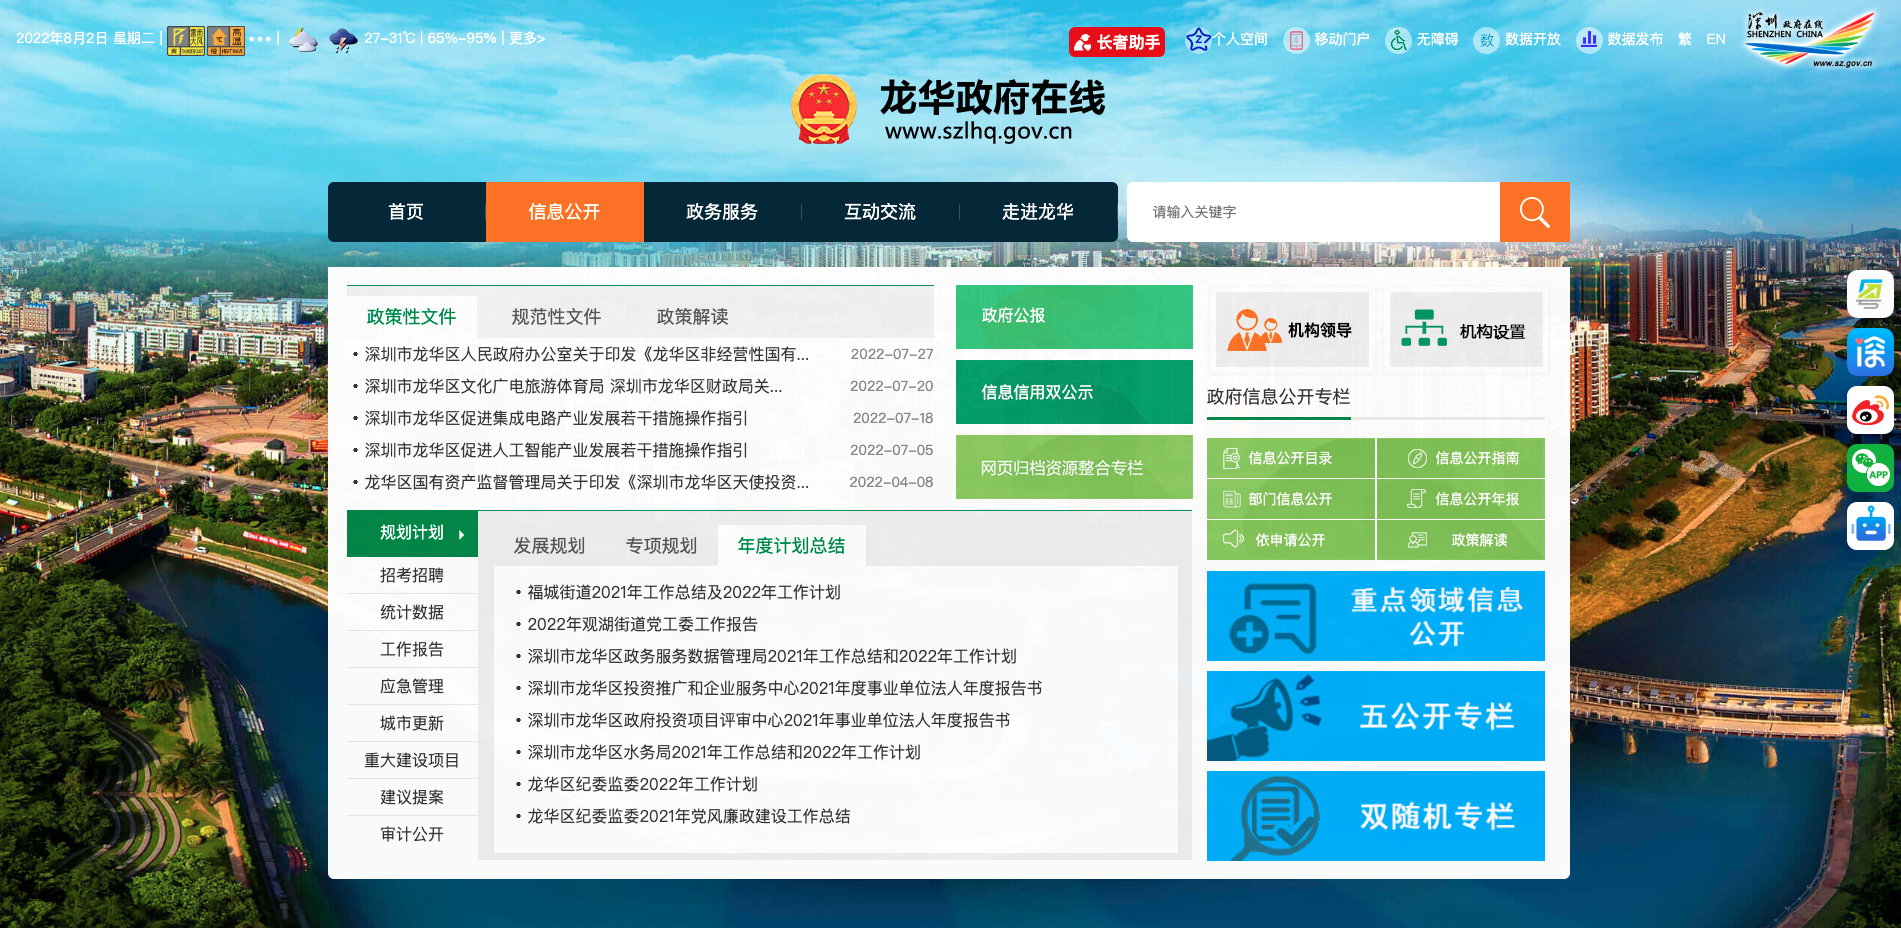Click the 政府公报 green button

[x=1074, y=316]
